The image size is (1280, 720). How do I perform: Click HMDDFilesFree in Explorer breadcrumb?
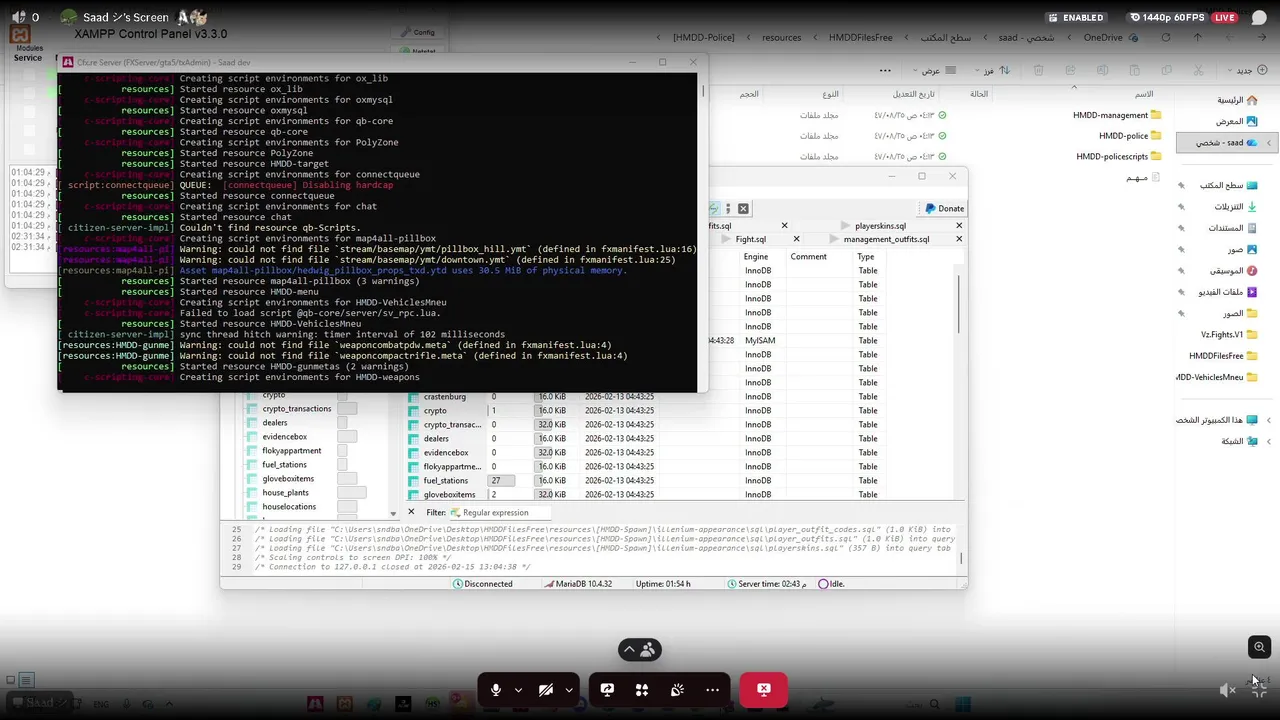click(860, 37)
